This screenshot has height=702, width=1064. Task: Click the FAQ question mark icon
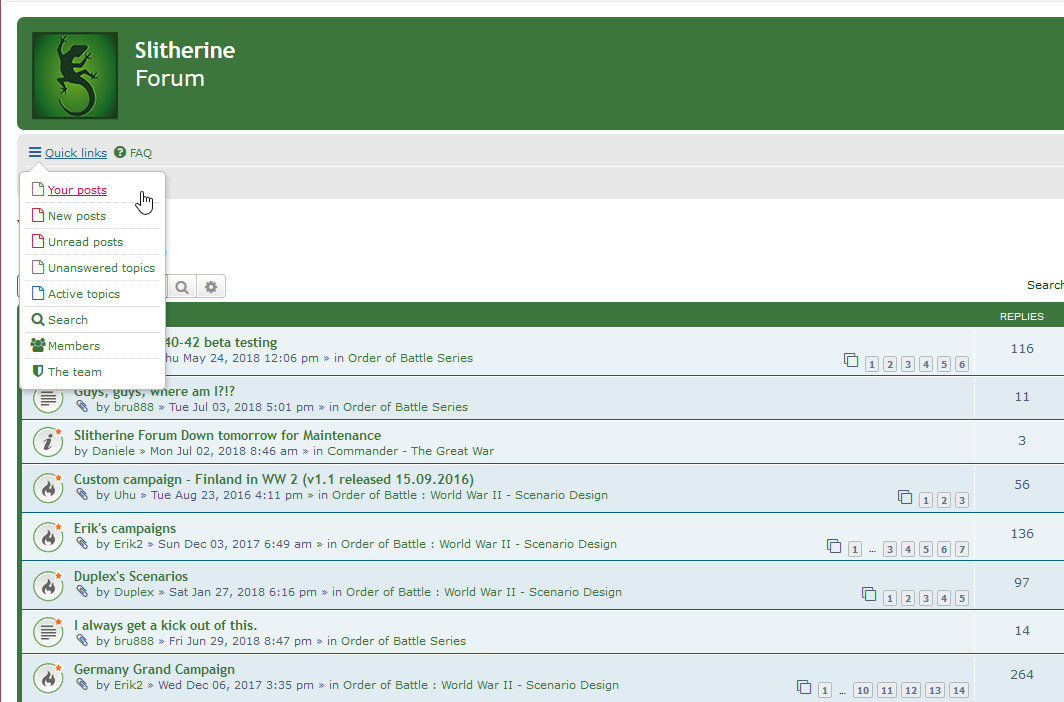pyautogui.click(x=119, y=153)
